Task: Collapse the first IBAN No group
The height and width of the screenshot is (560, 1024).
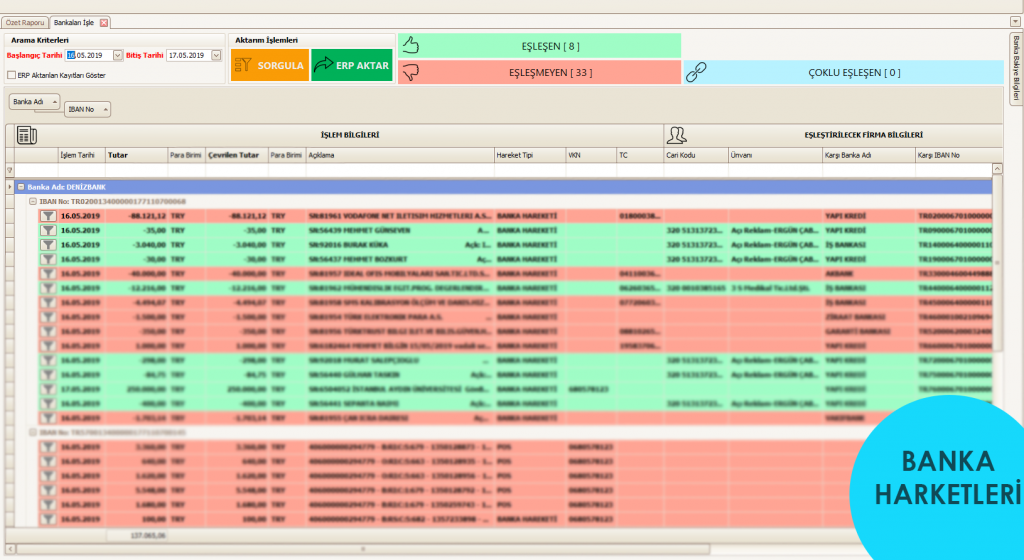Action: point(33,202)
